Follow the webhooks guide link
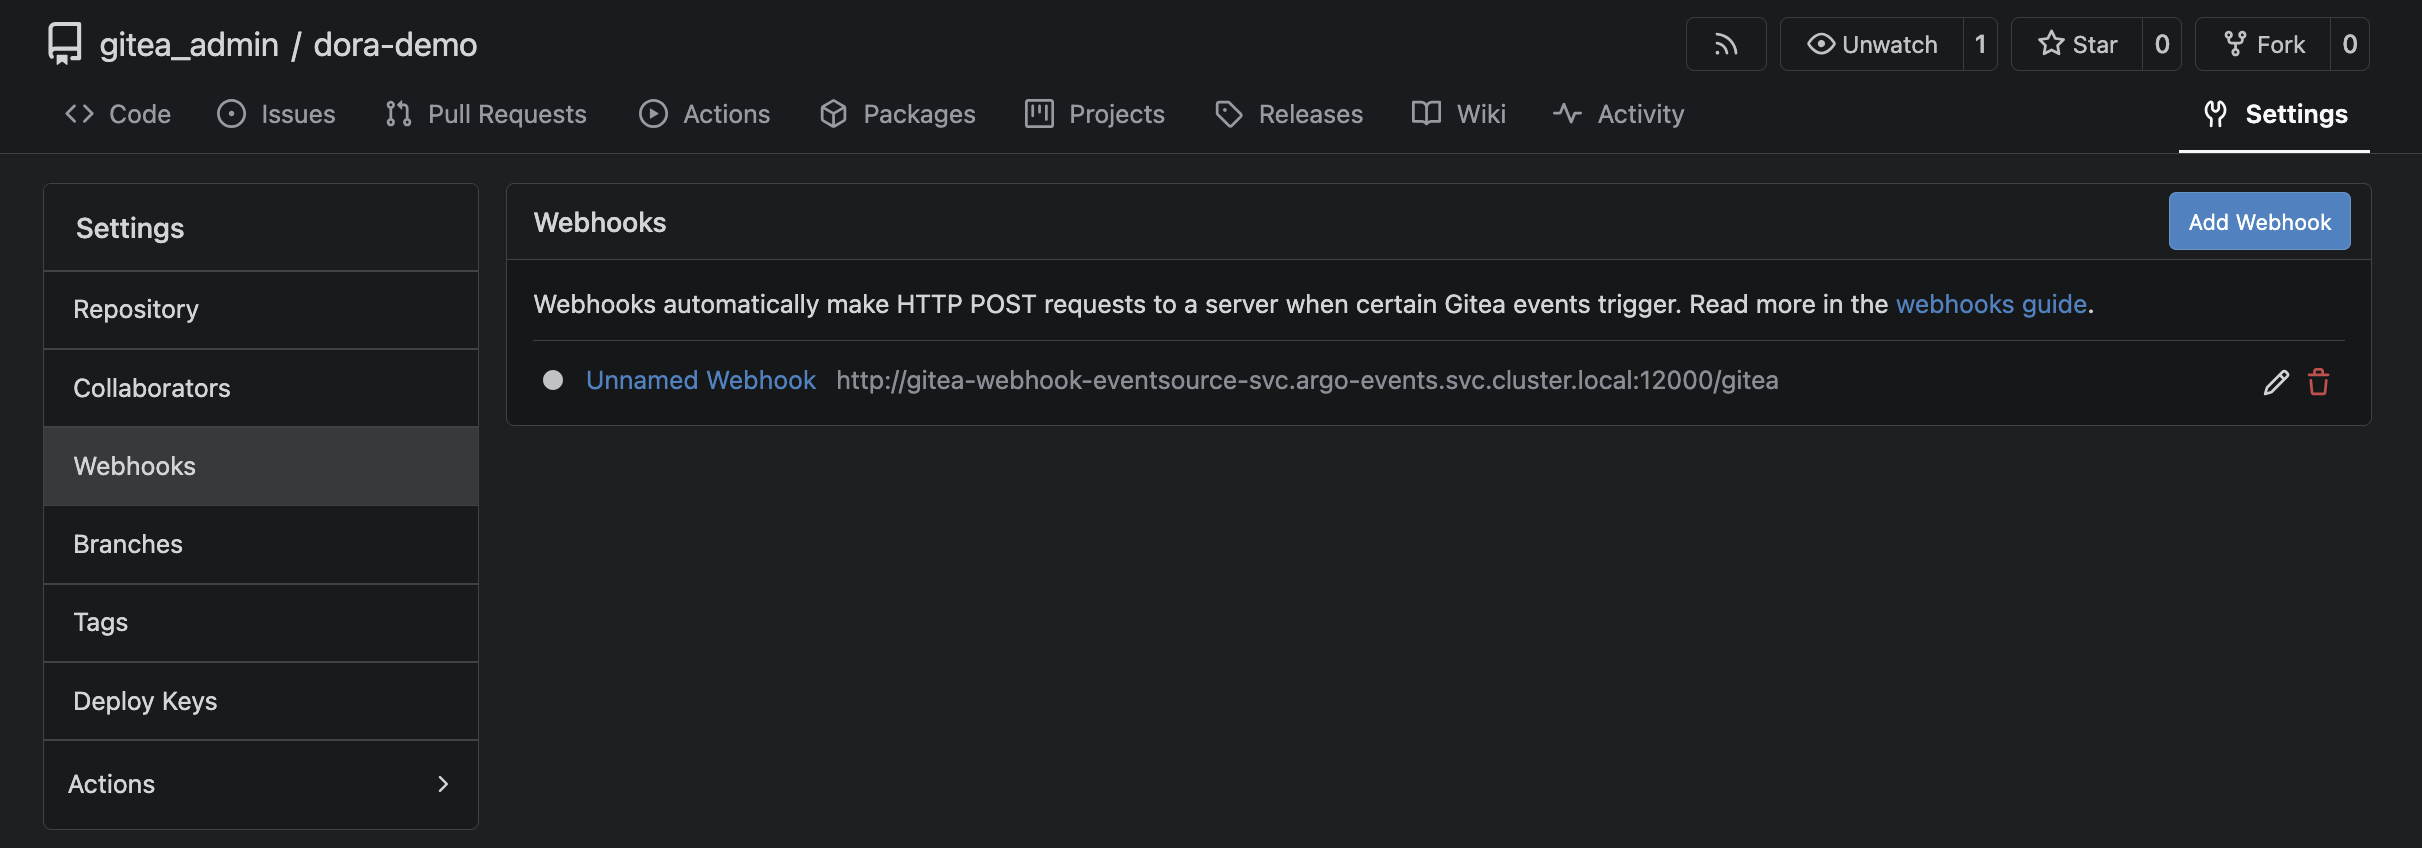 1991,304
